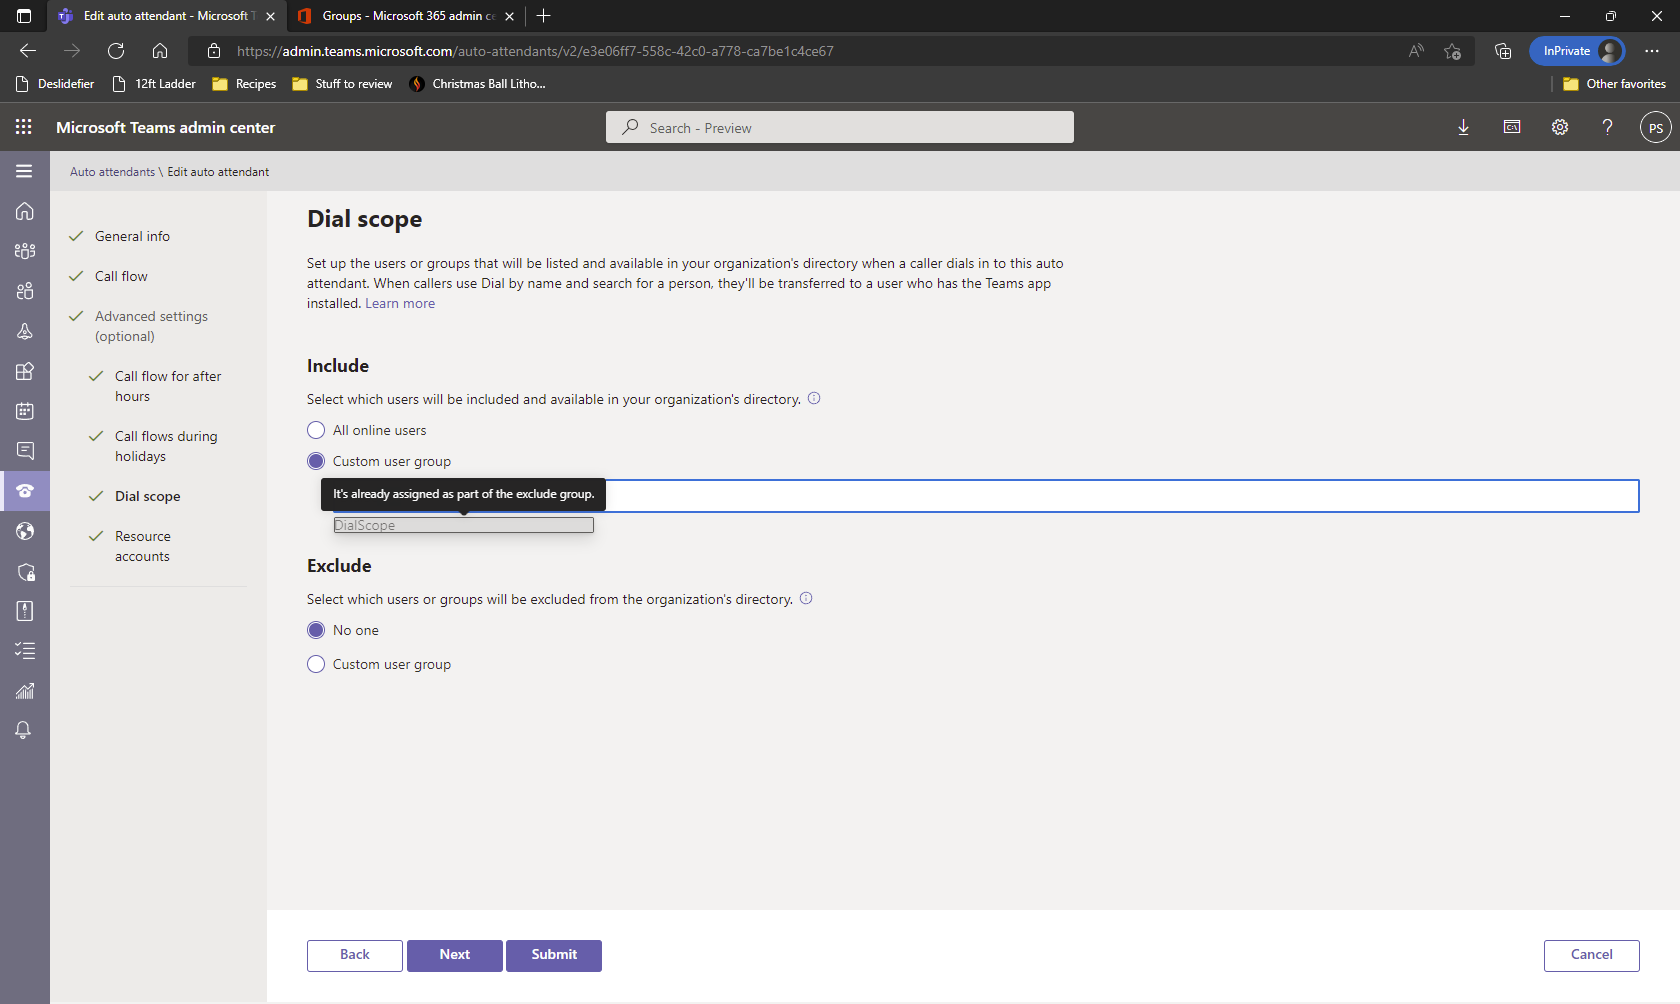Show the Exclude section info tooltip icon
This screenshot has height=1004, width=1680.
click(806, 598)
